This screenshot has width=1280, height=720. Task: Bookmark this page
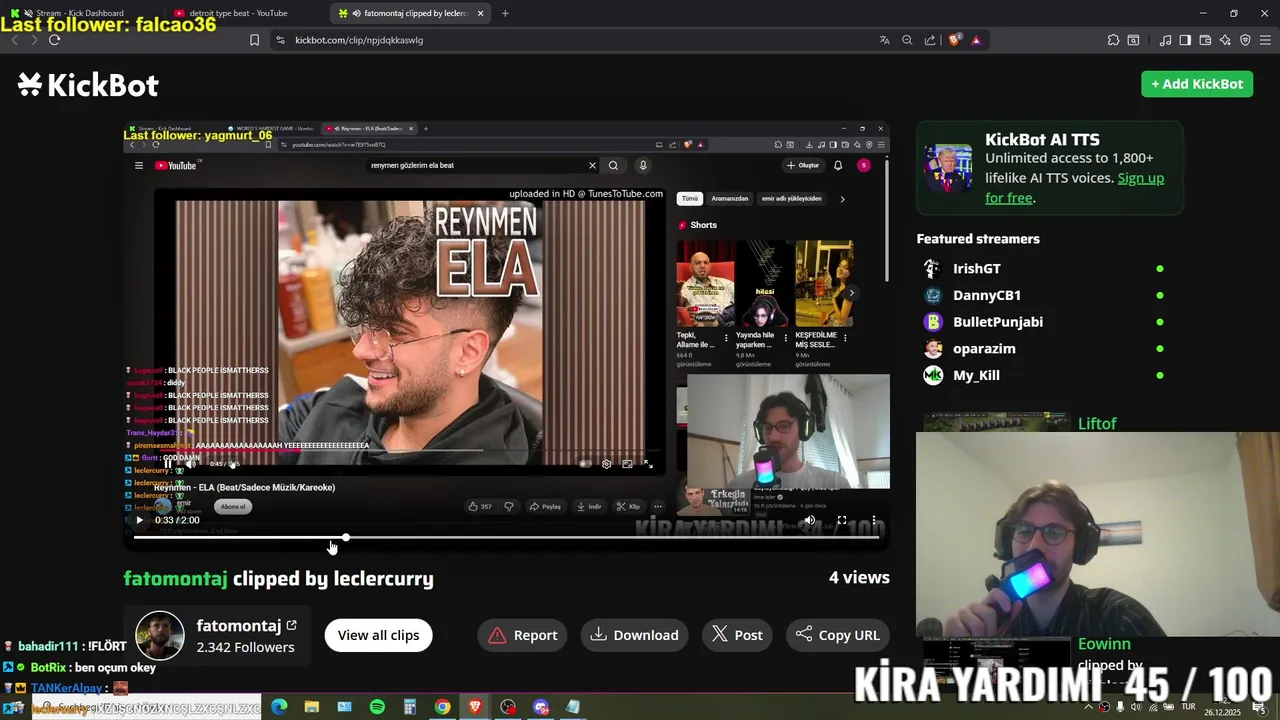click(254, 40)
